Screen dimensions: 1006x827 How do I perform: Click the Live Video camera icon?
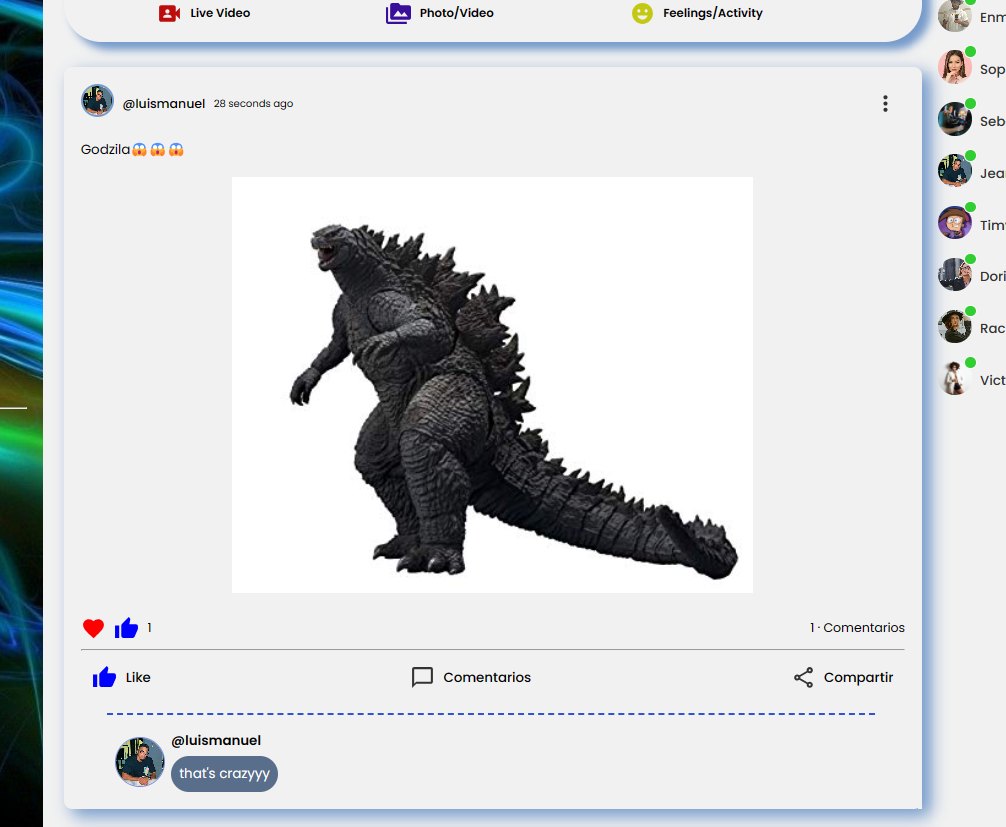(169, 13)
